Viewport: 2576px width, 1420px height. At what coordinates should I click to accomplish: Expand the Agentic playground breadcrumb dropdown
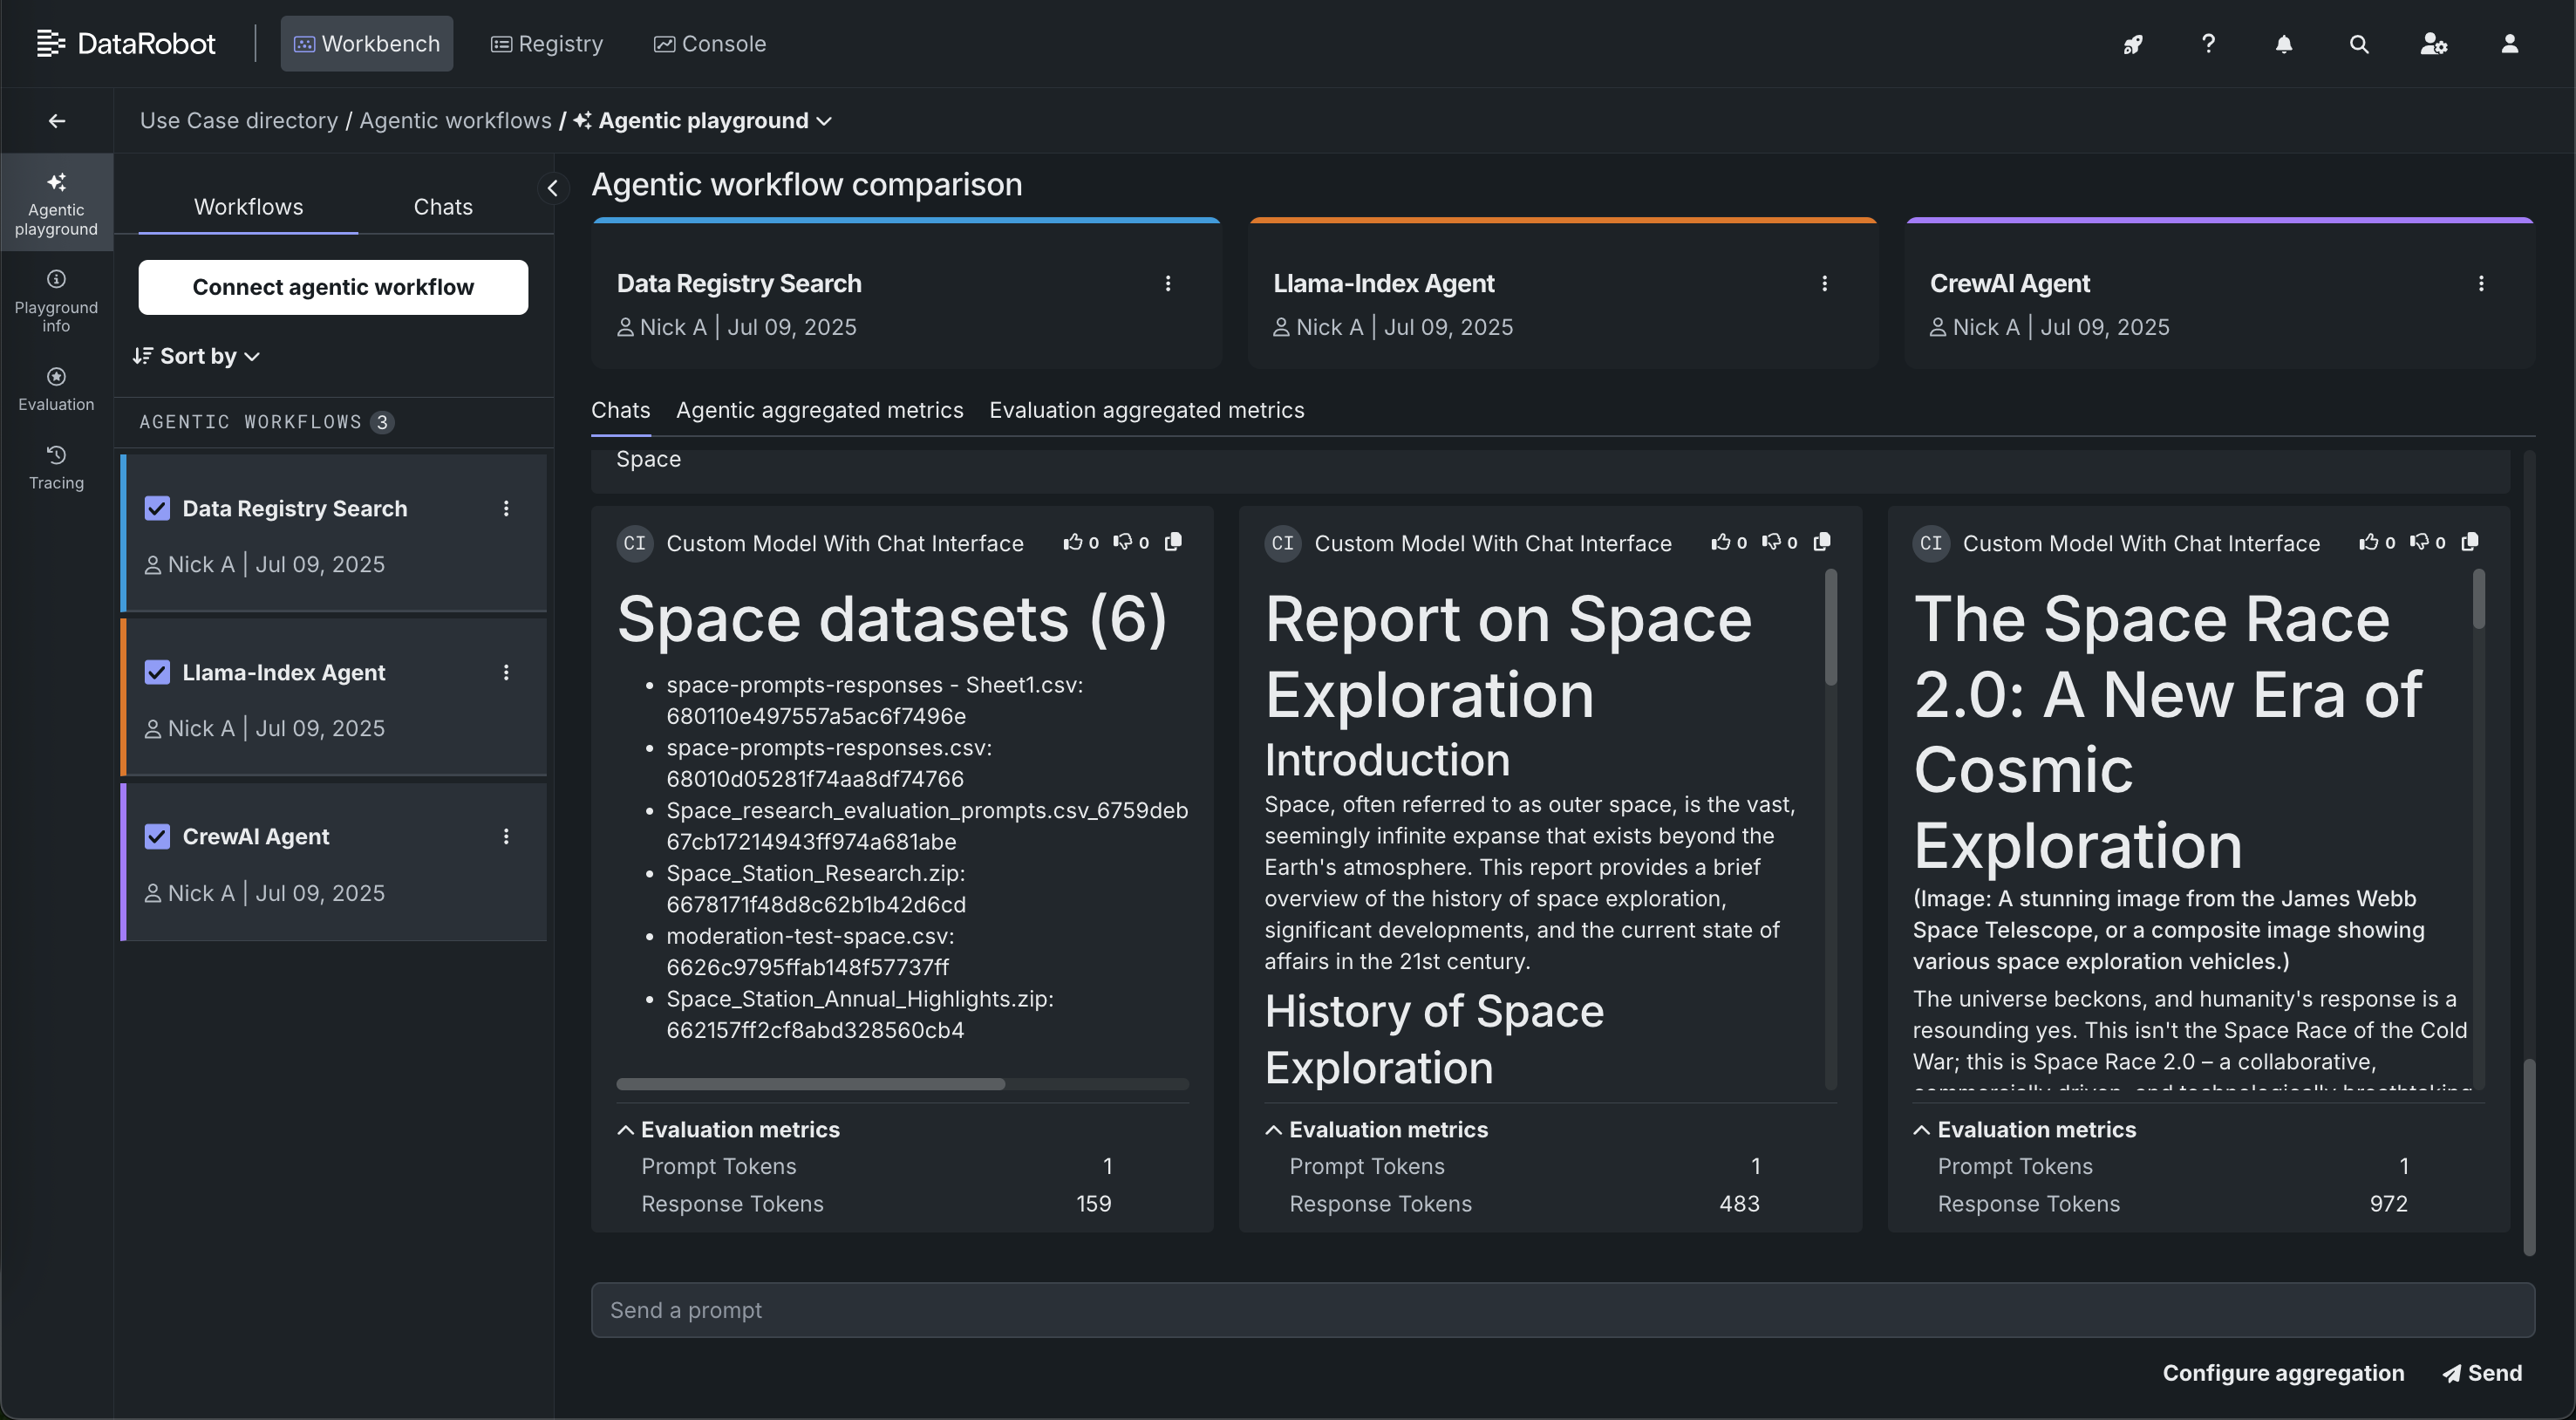pos(824,121)
